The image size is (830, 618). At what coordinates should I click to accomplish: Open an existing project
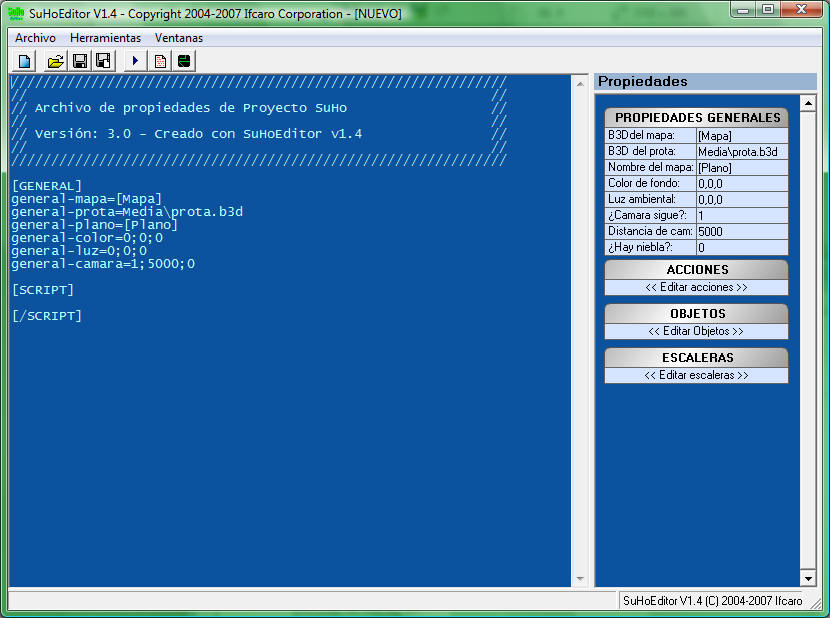tap(55, 61)
